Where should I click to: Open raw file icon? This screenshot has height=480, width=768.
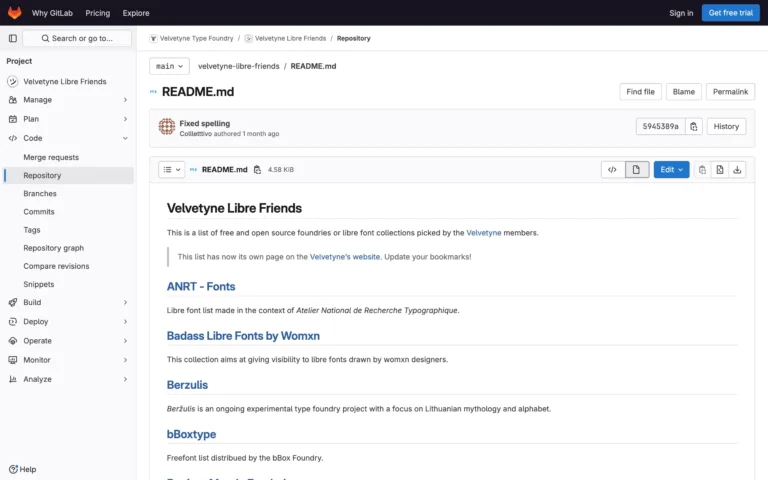pos(720,170)
